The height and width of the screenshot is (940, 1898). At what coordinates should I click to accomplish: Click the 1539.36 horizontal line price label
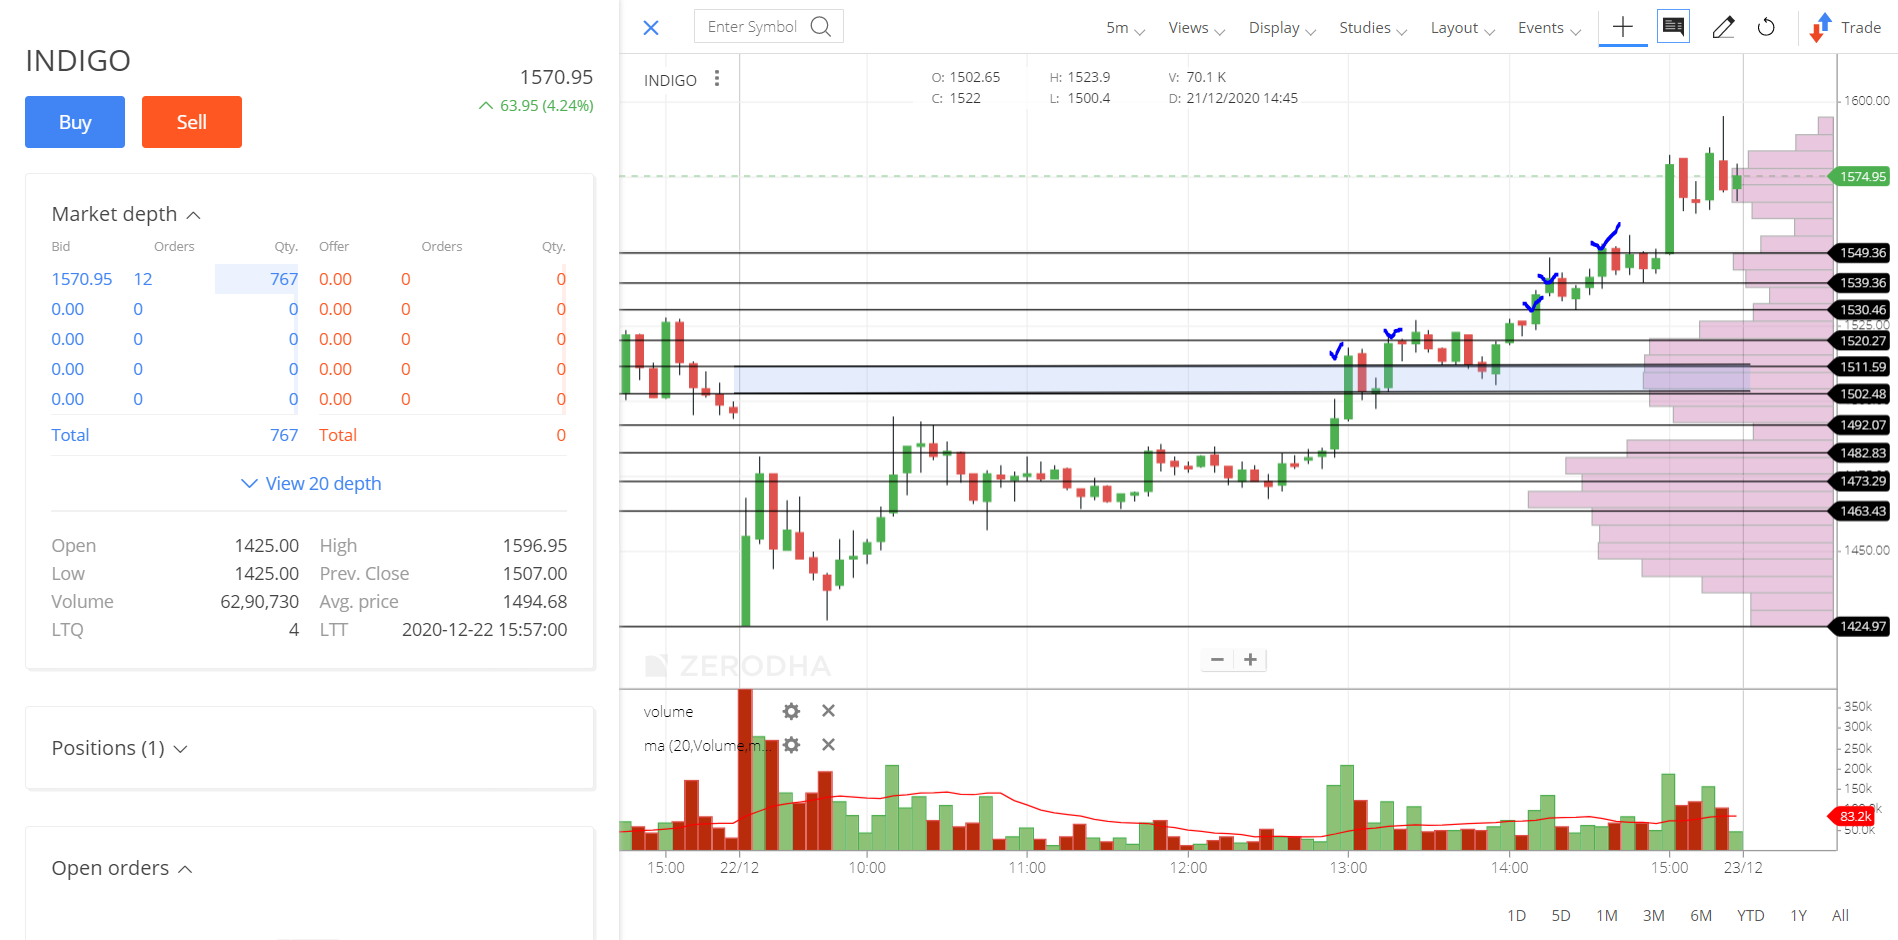point(1861,283)
